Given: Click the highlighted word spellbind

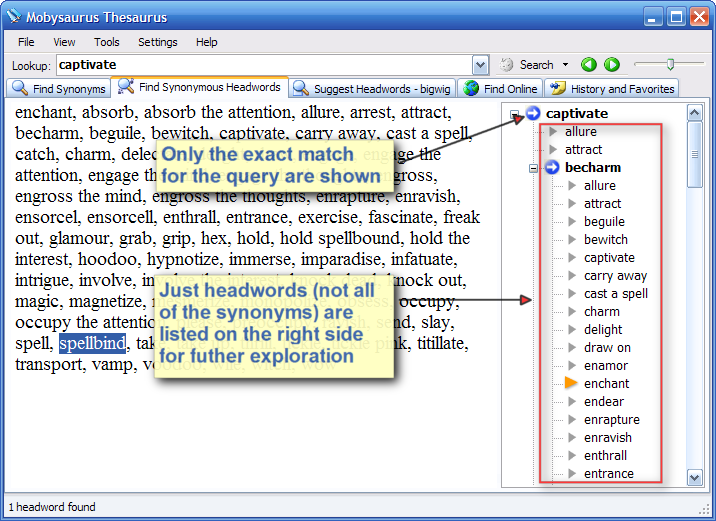Looking at the screenshot, I should coord(92,343).
